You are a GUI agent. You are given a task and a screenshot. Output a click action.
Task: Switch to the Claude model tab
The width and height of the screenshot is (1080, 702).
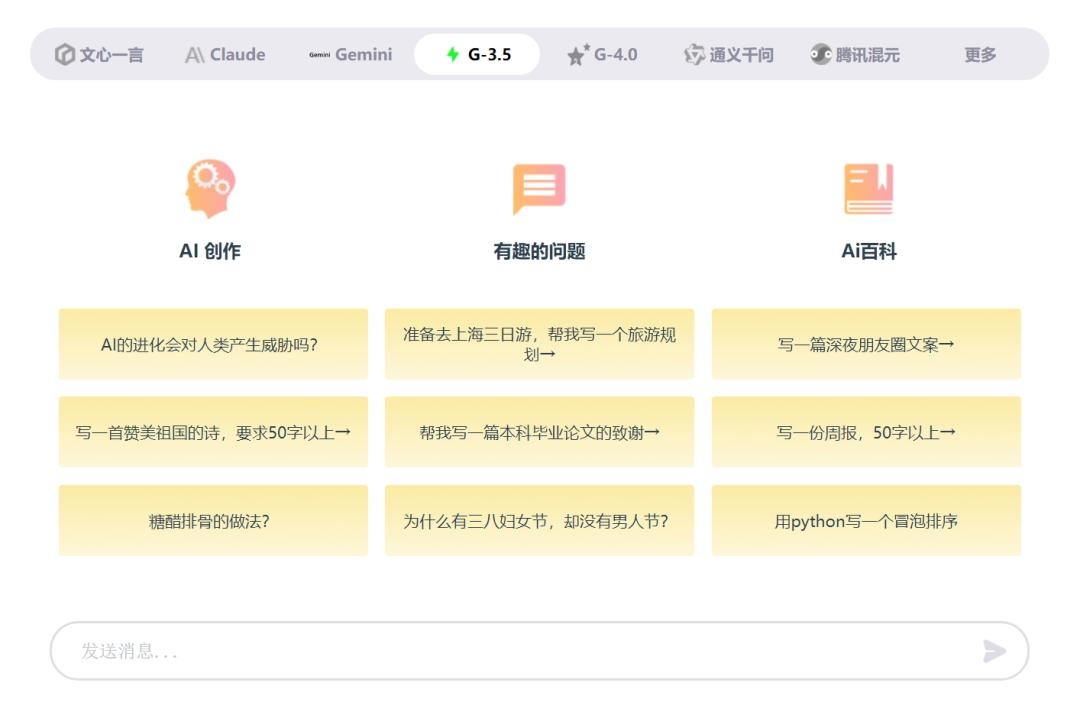click(x=225, y=55)
